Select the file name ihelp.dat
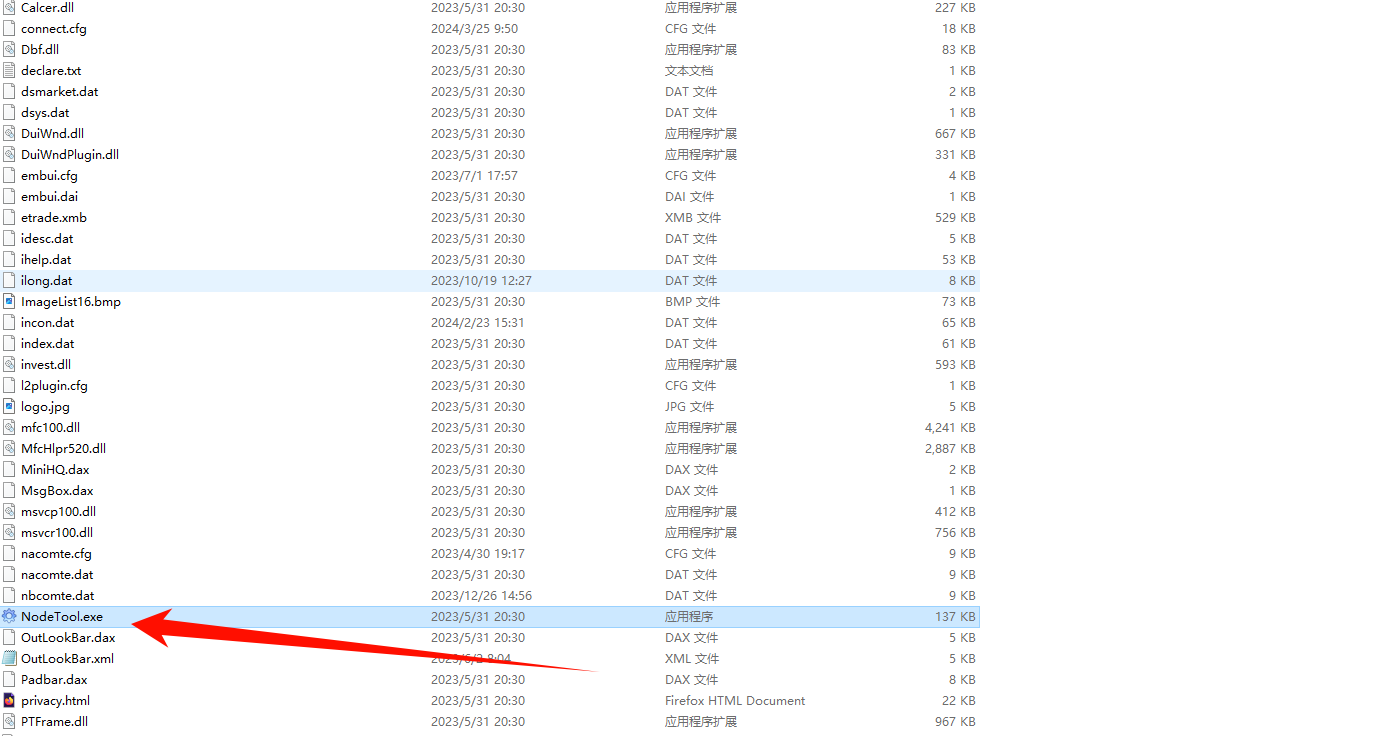 (x=46, y=260)
